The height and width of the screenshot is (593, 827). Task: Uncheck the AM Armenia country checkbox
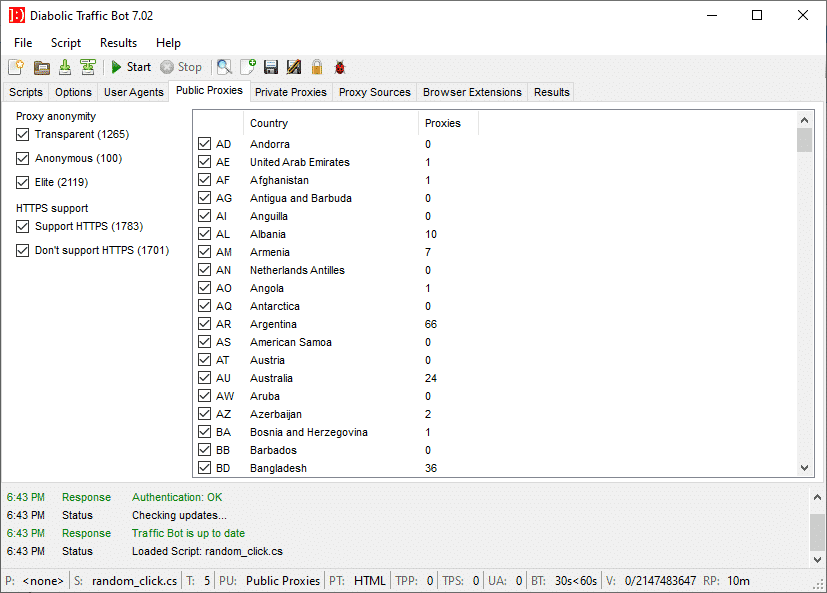tap(205, 252)
